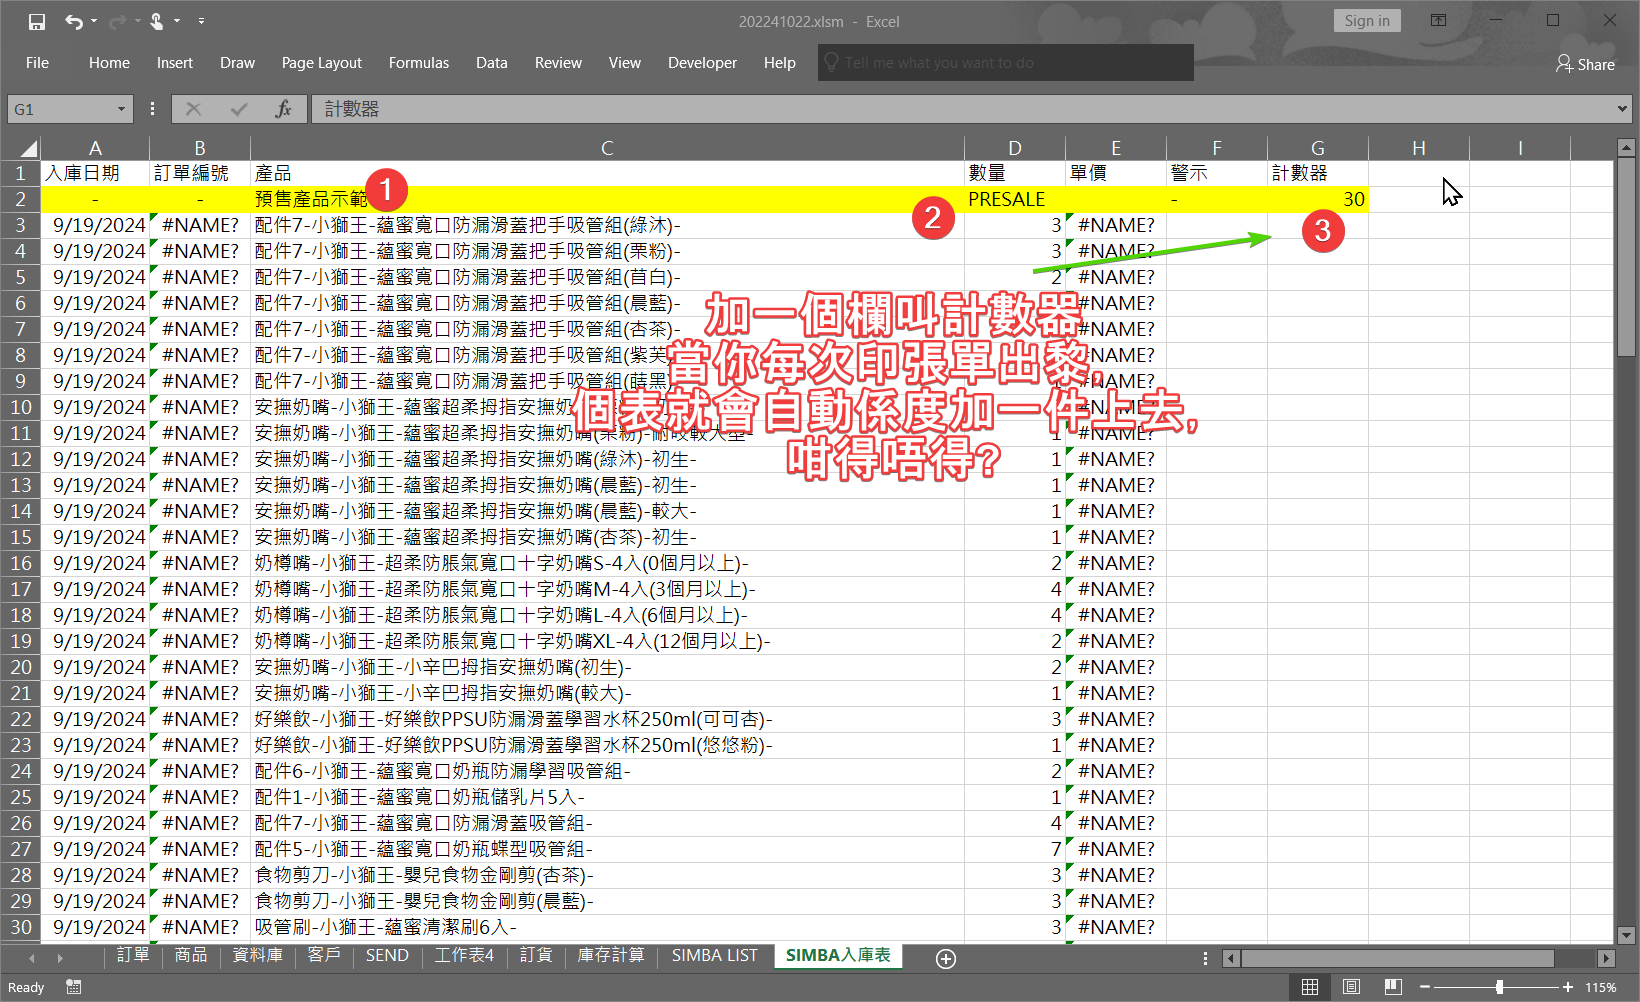This screenshot has width=1640, height=1002.
Task: Click the zoom slider handle in status bar
Action: [1499, 987]
